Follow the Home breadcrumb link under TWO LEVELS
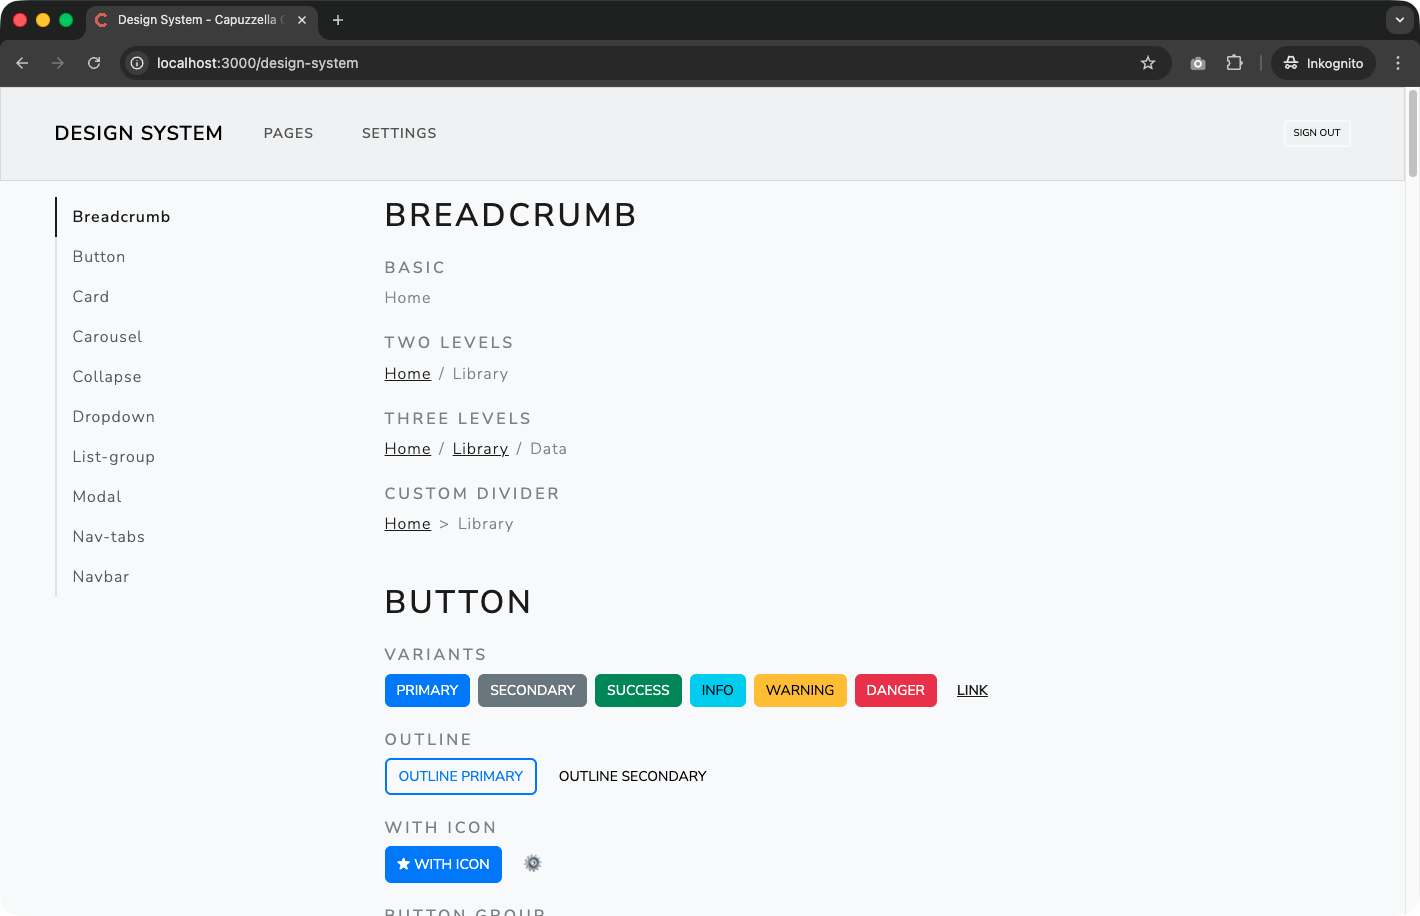 407,373
